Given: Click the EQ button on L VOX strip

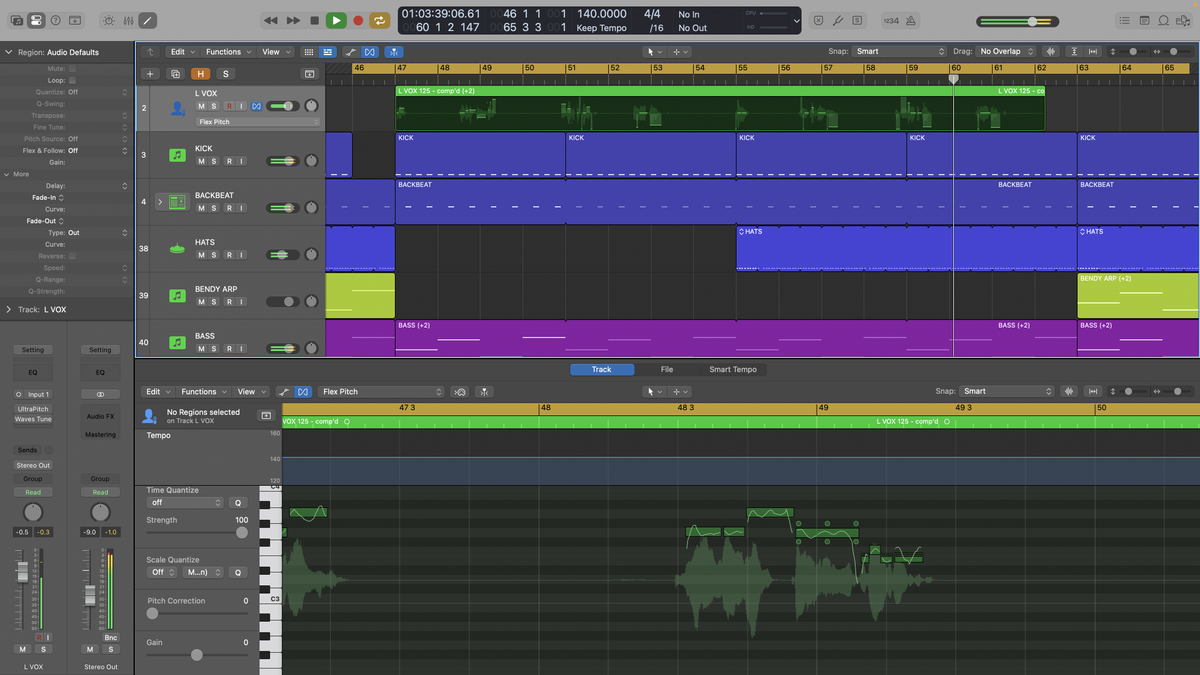Looking at the screenshot, I should [33, 372].
